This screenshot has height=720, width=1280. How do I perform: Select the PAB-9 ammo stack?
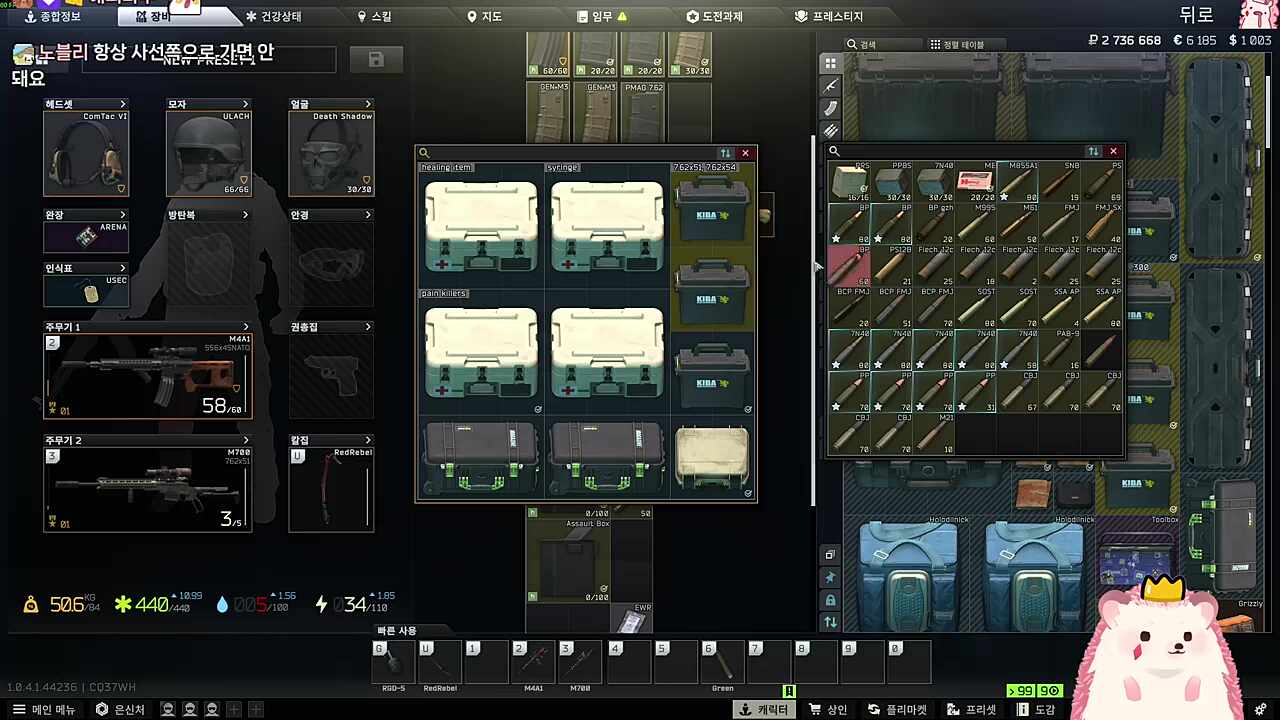(1059, 350)
